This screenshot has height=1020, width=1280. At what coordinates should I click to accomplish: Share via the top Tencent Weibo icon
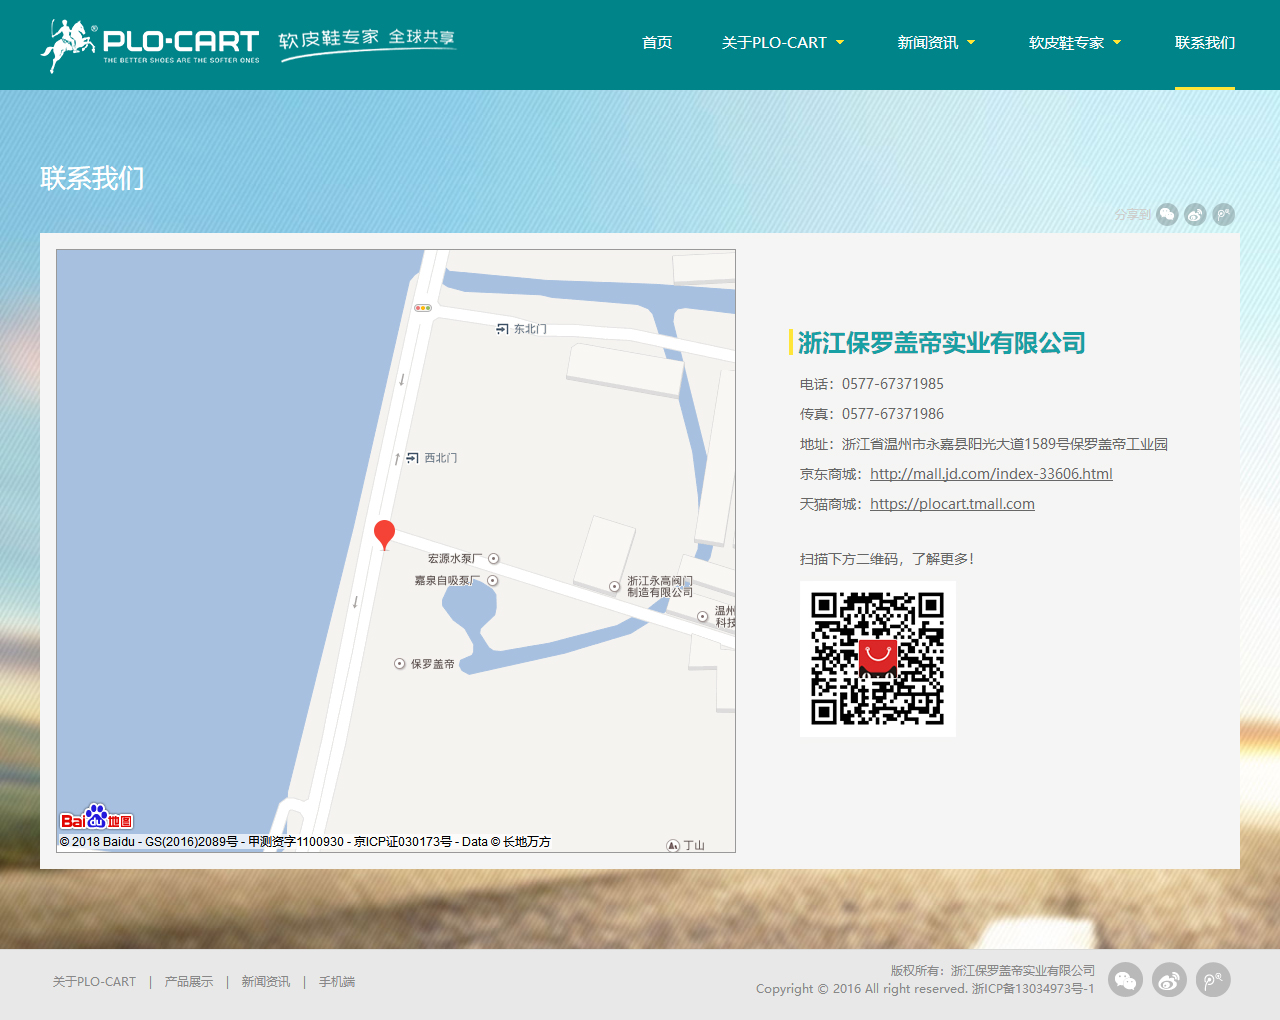pyautogui.click(x=1223, y=214)
